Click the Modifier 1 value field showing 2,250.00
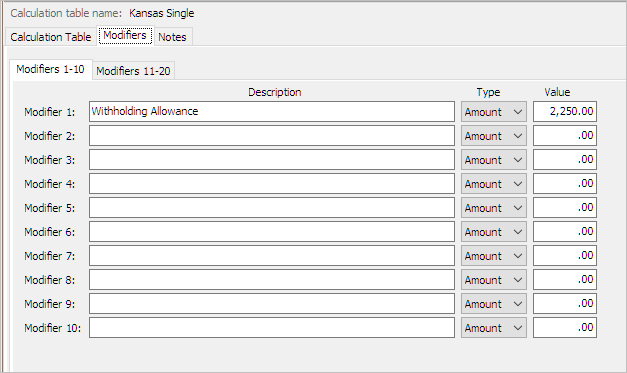The image size is (627, 373). pos(565,112)
